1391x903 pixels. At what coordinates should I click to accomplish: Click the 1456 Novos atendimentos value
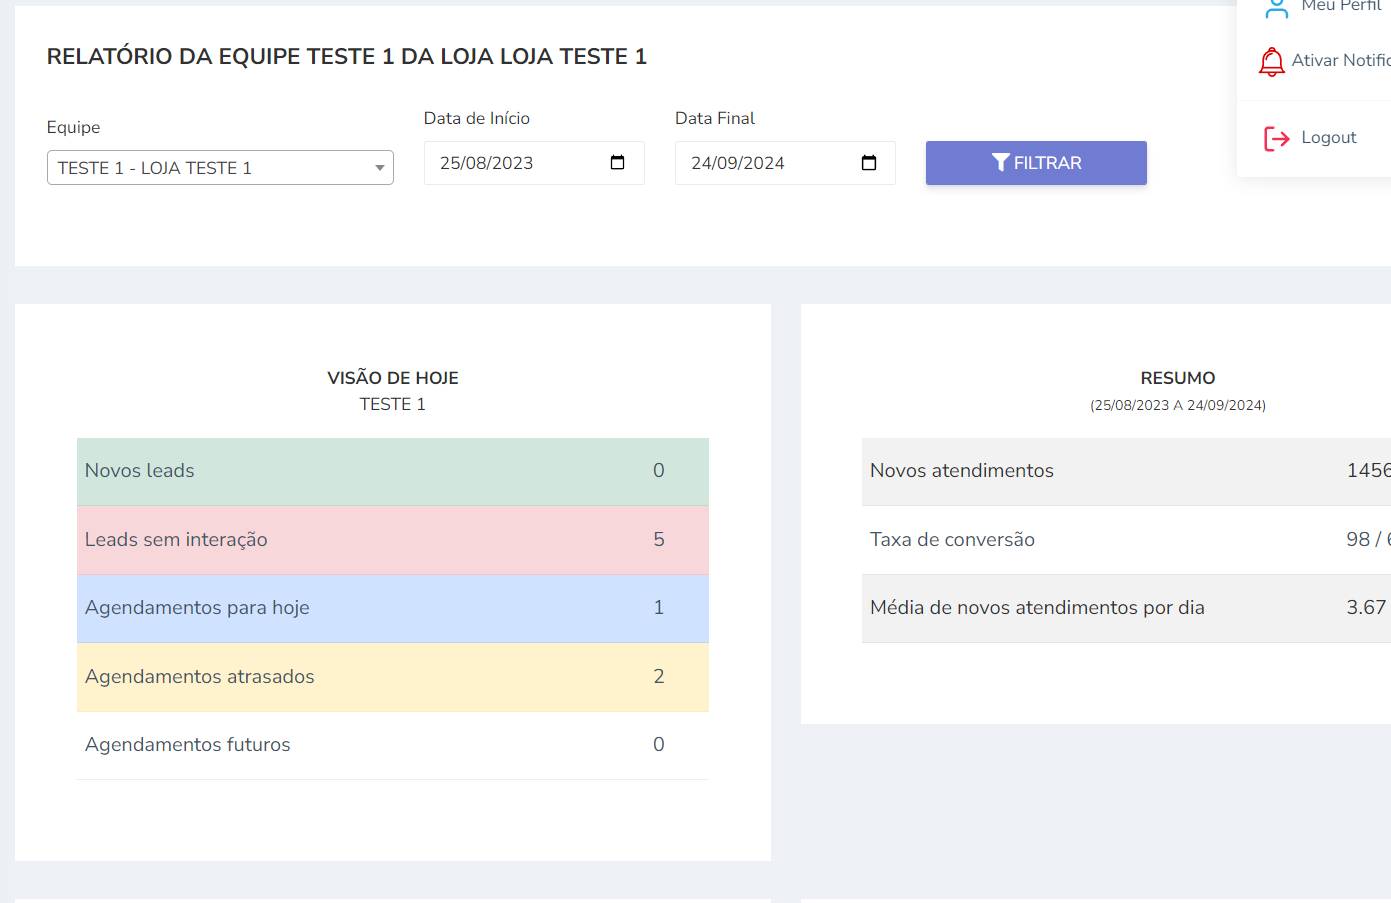pos(1368,471)
